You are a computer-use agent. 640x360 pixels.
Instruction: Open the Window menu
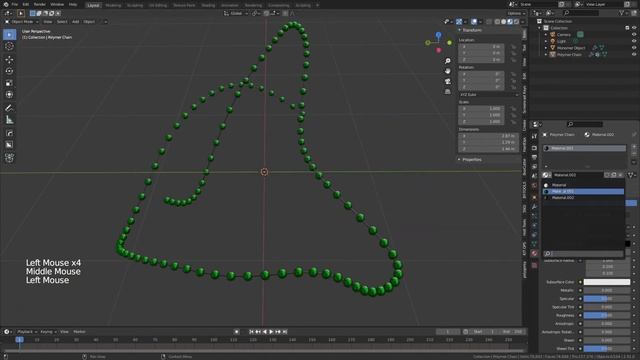57,4
